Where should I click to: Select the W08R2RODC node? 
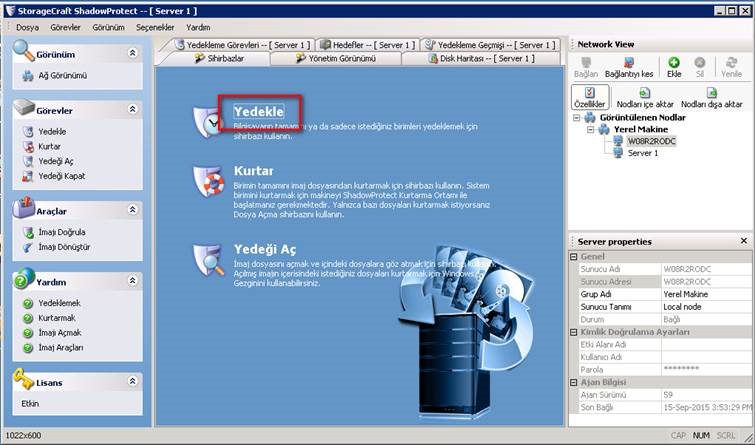(651, 141)
